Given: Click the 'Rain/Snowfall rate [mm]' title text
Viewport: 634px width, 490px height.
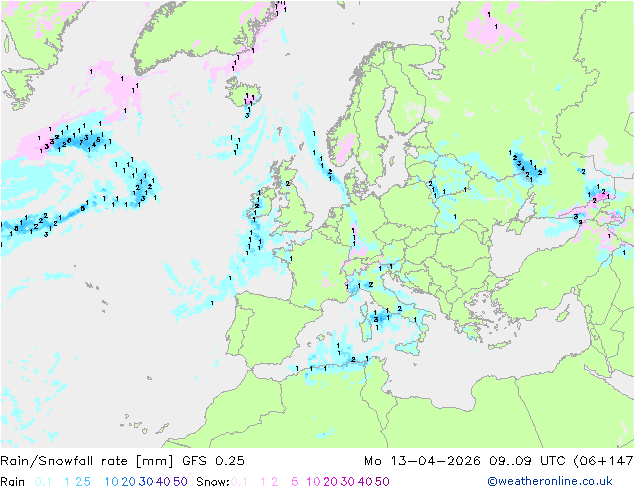Looking at the screenshot, I should pyautogui.click(x=87, y=461).
